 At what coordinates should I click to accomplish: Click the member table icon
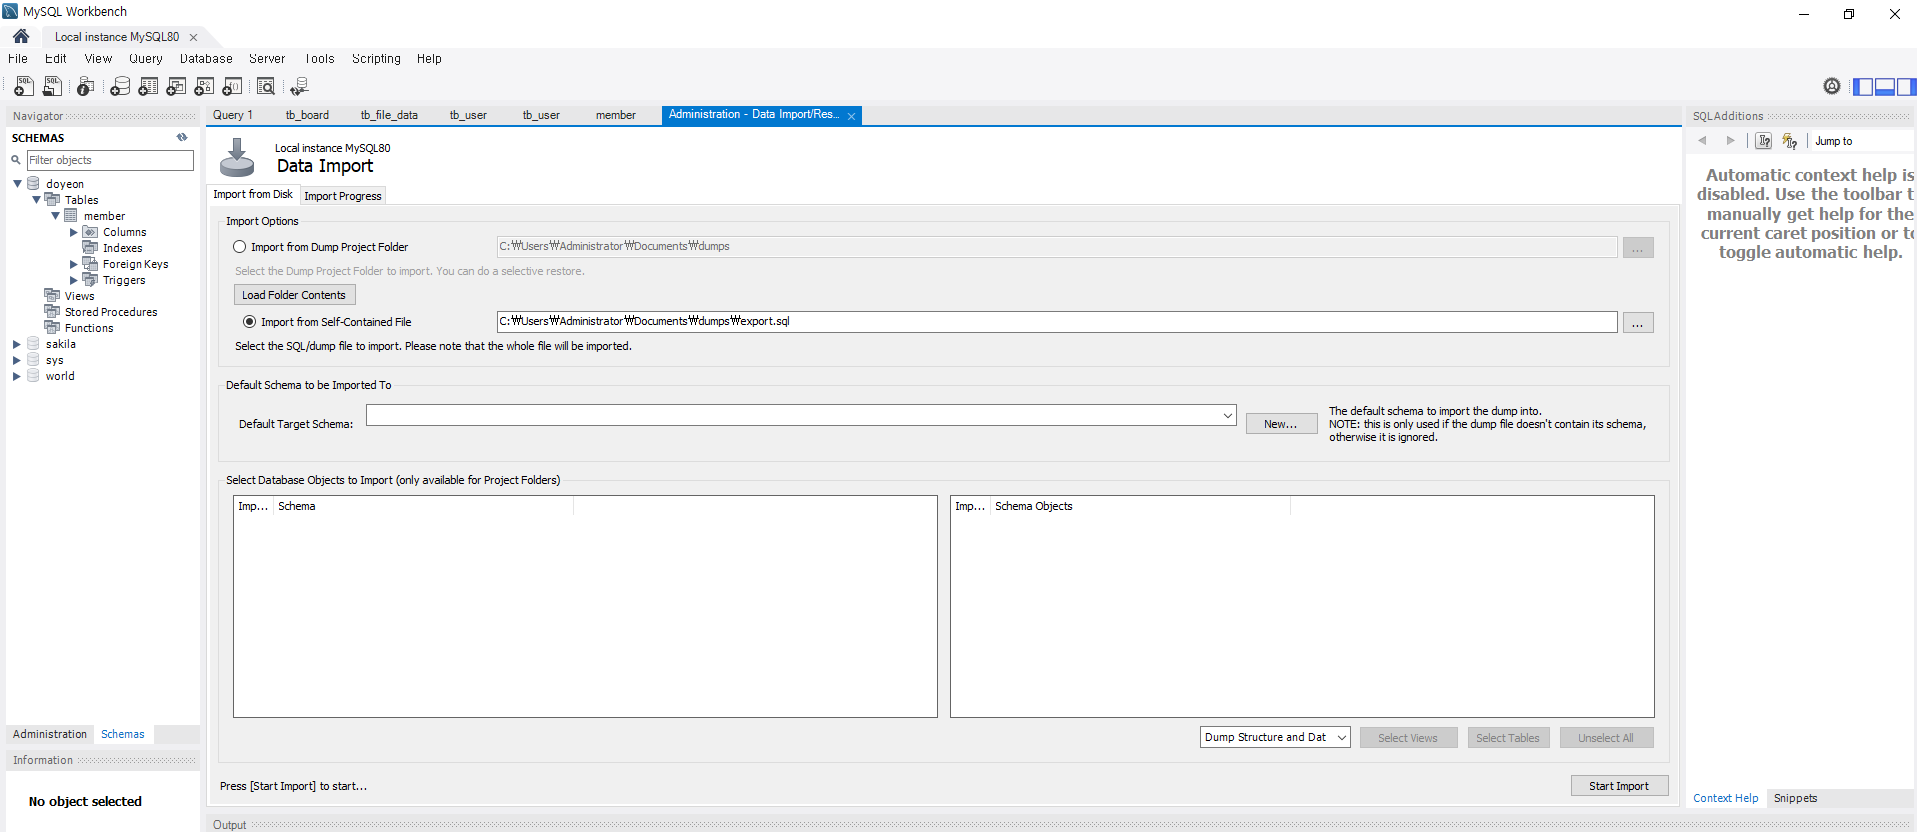point(71,216)
